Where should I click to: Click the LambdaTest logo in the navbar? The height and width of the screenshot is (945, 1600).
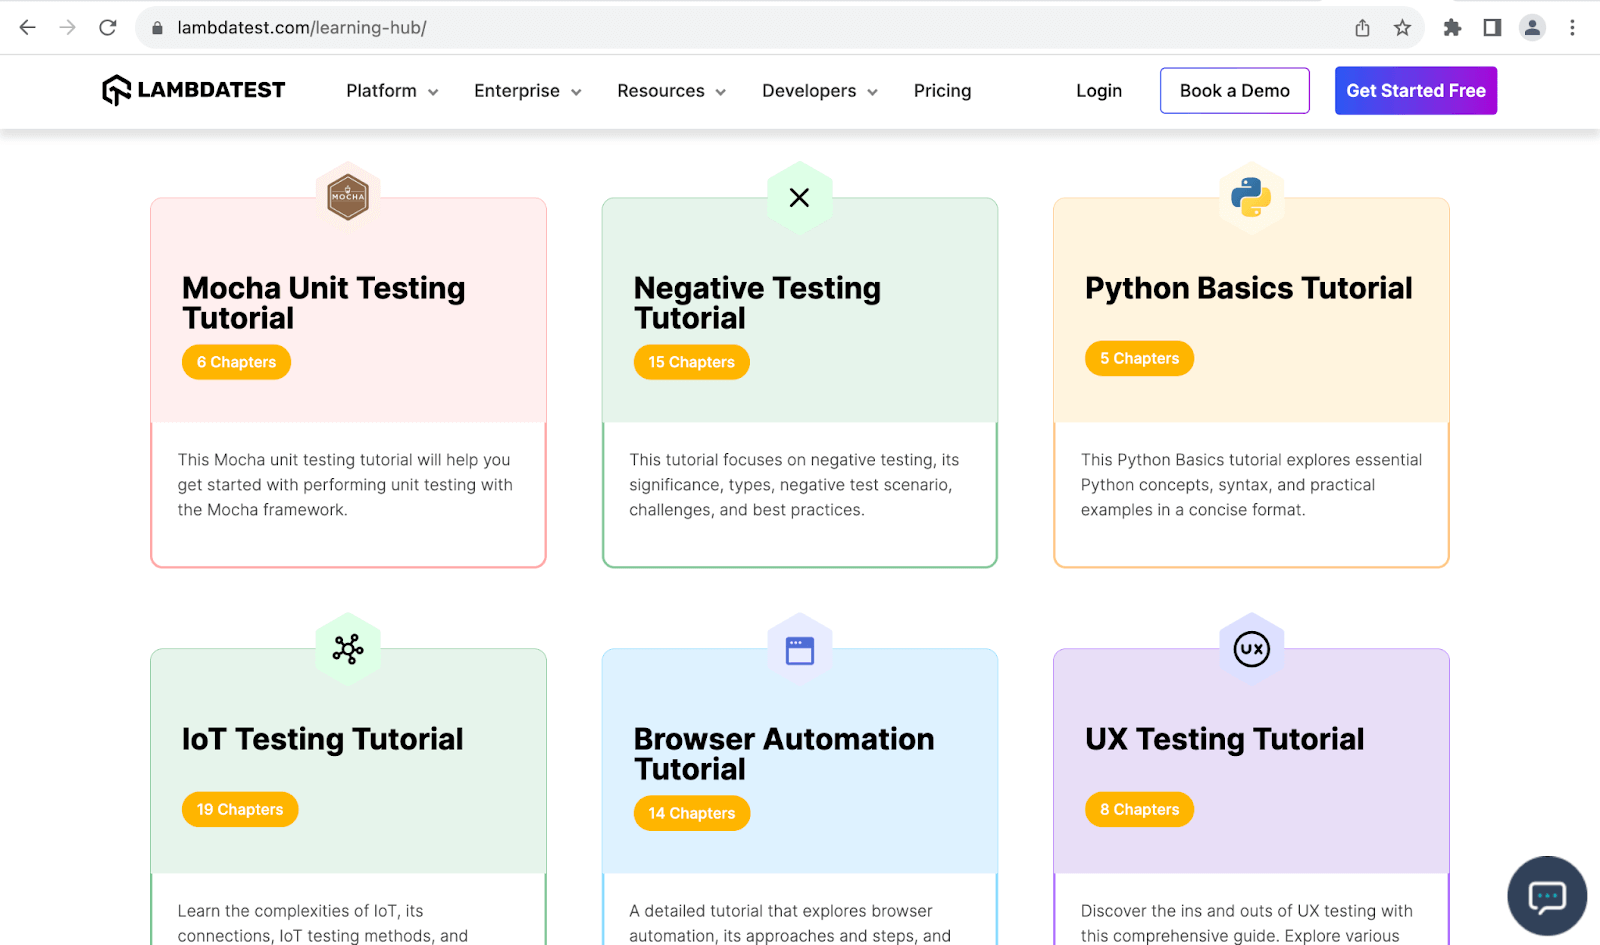(x=193, y=90)
